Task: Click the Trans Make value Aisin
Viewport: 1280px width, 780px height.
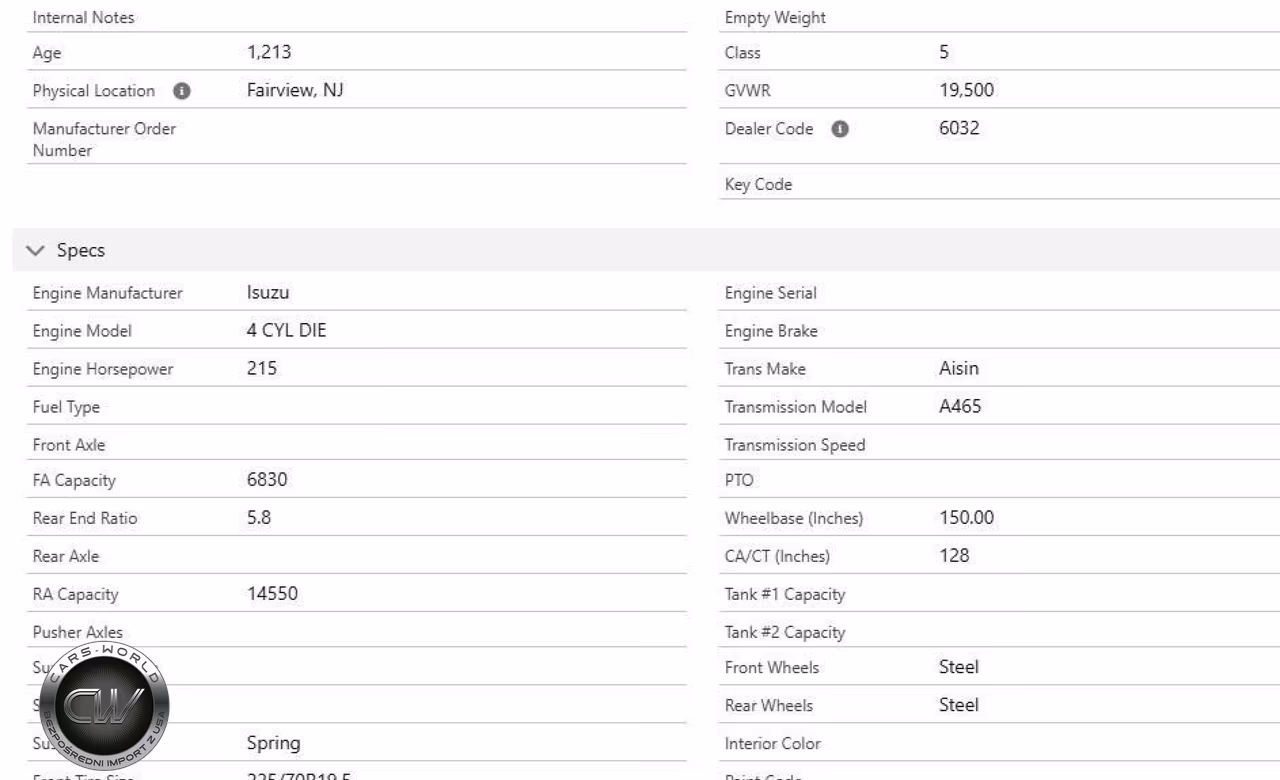Action: (959, 369)
